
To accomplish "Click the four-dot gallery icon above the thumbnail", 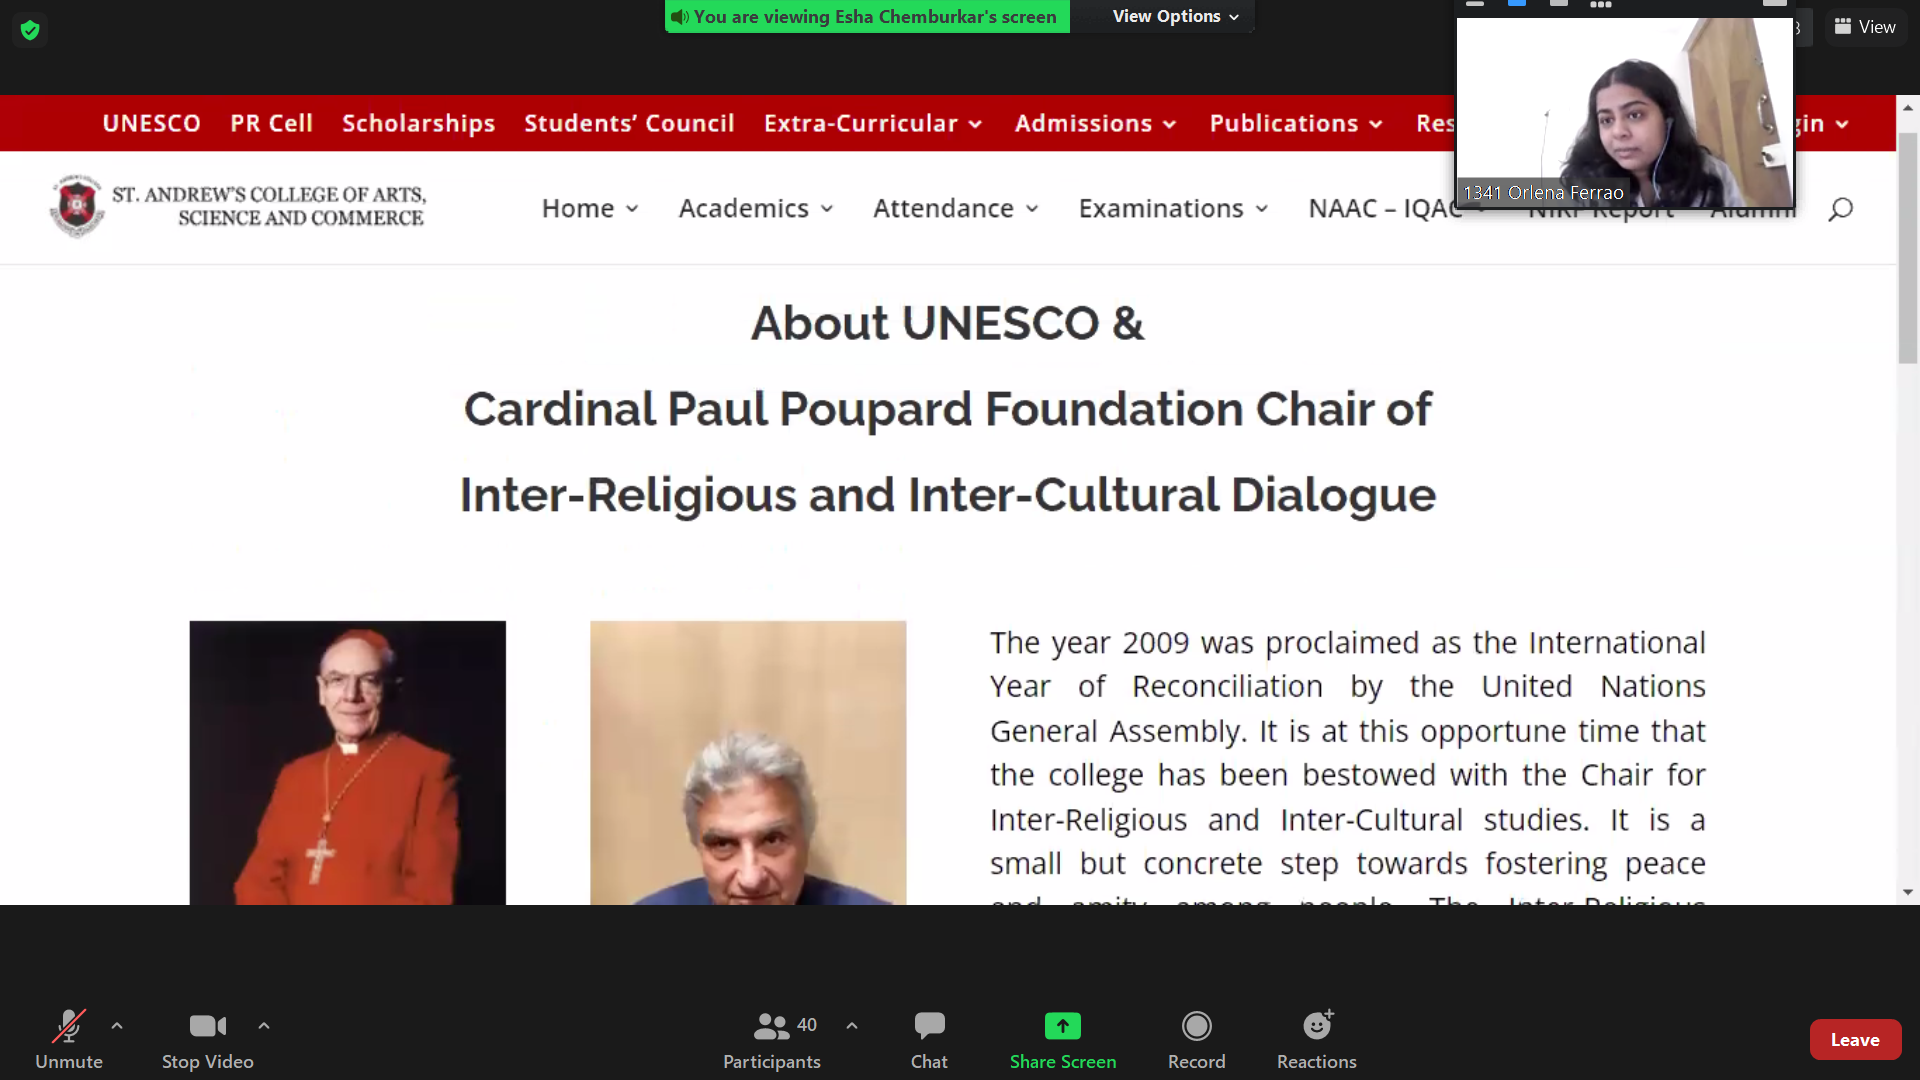I will pyautogui.click(x=1600, y=5).
